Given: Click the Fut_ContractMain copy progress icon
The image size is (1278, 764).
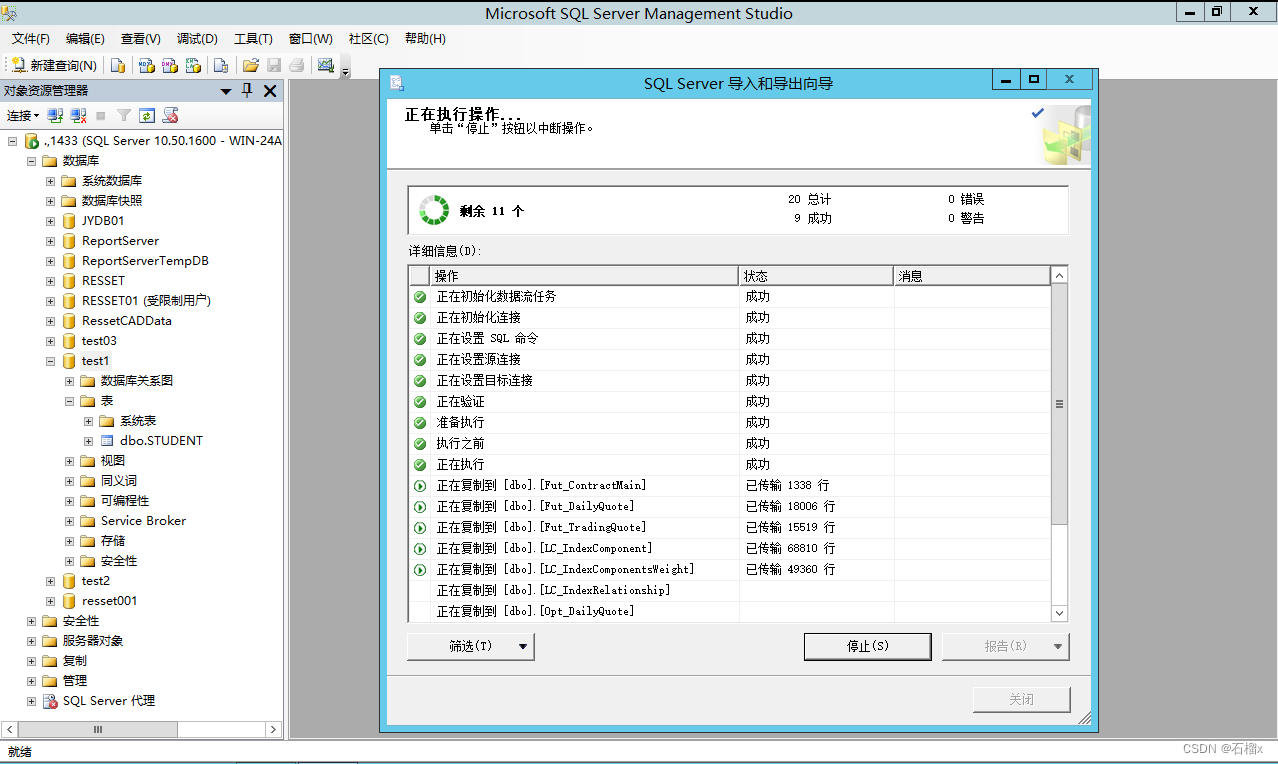Looking at the screenshot, I should tap(420, 486).
